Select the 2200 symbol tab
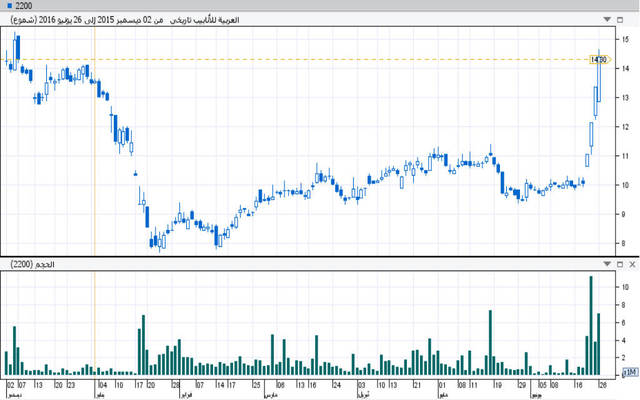This screenshot has height=400, width=640. pos(20,6)
